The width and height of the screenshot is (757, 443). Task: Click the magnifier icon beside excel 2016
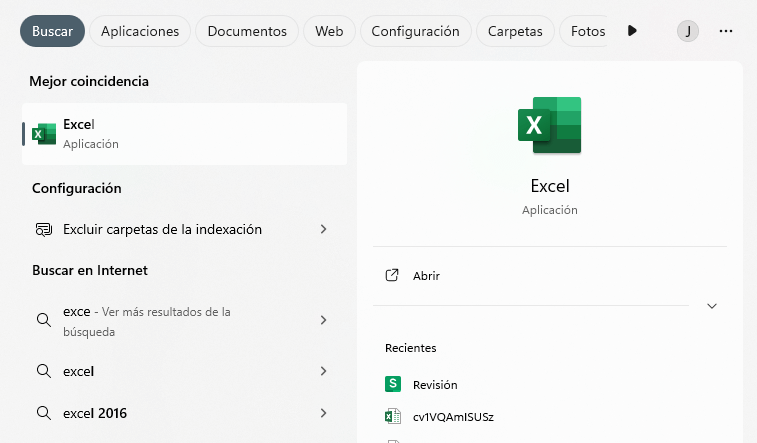(x=43, y=413)
